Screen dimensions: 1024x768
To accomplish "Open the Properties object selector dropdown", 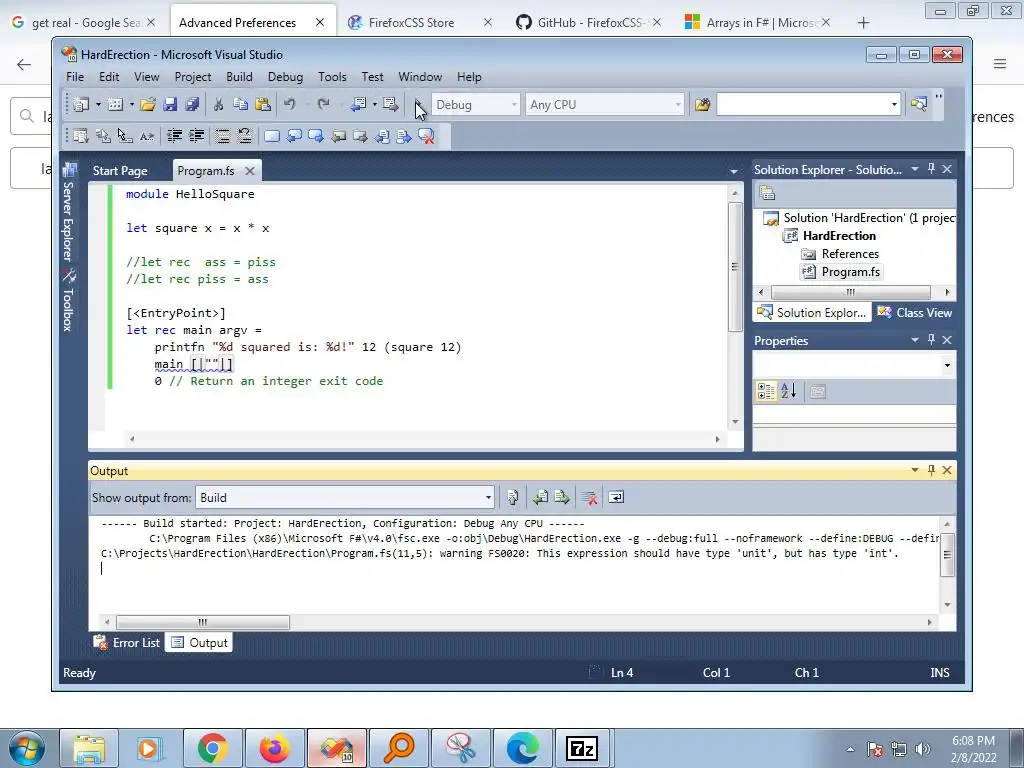I will pyautogui.click(x=947, y=365).
